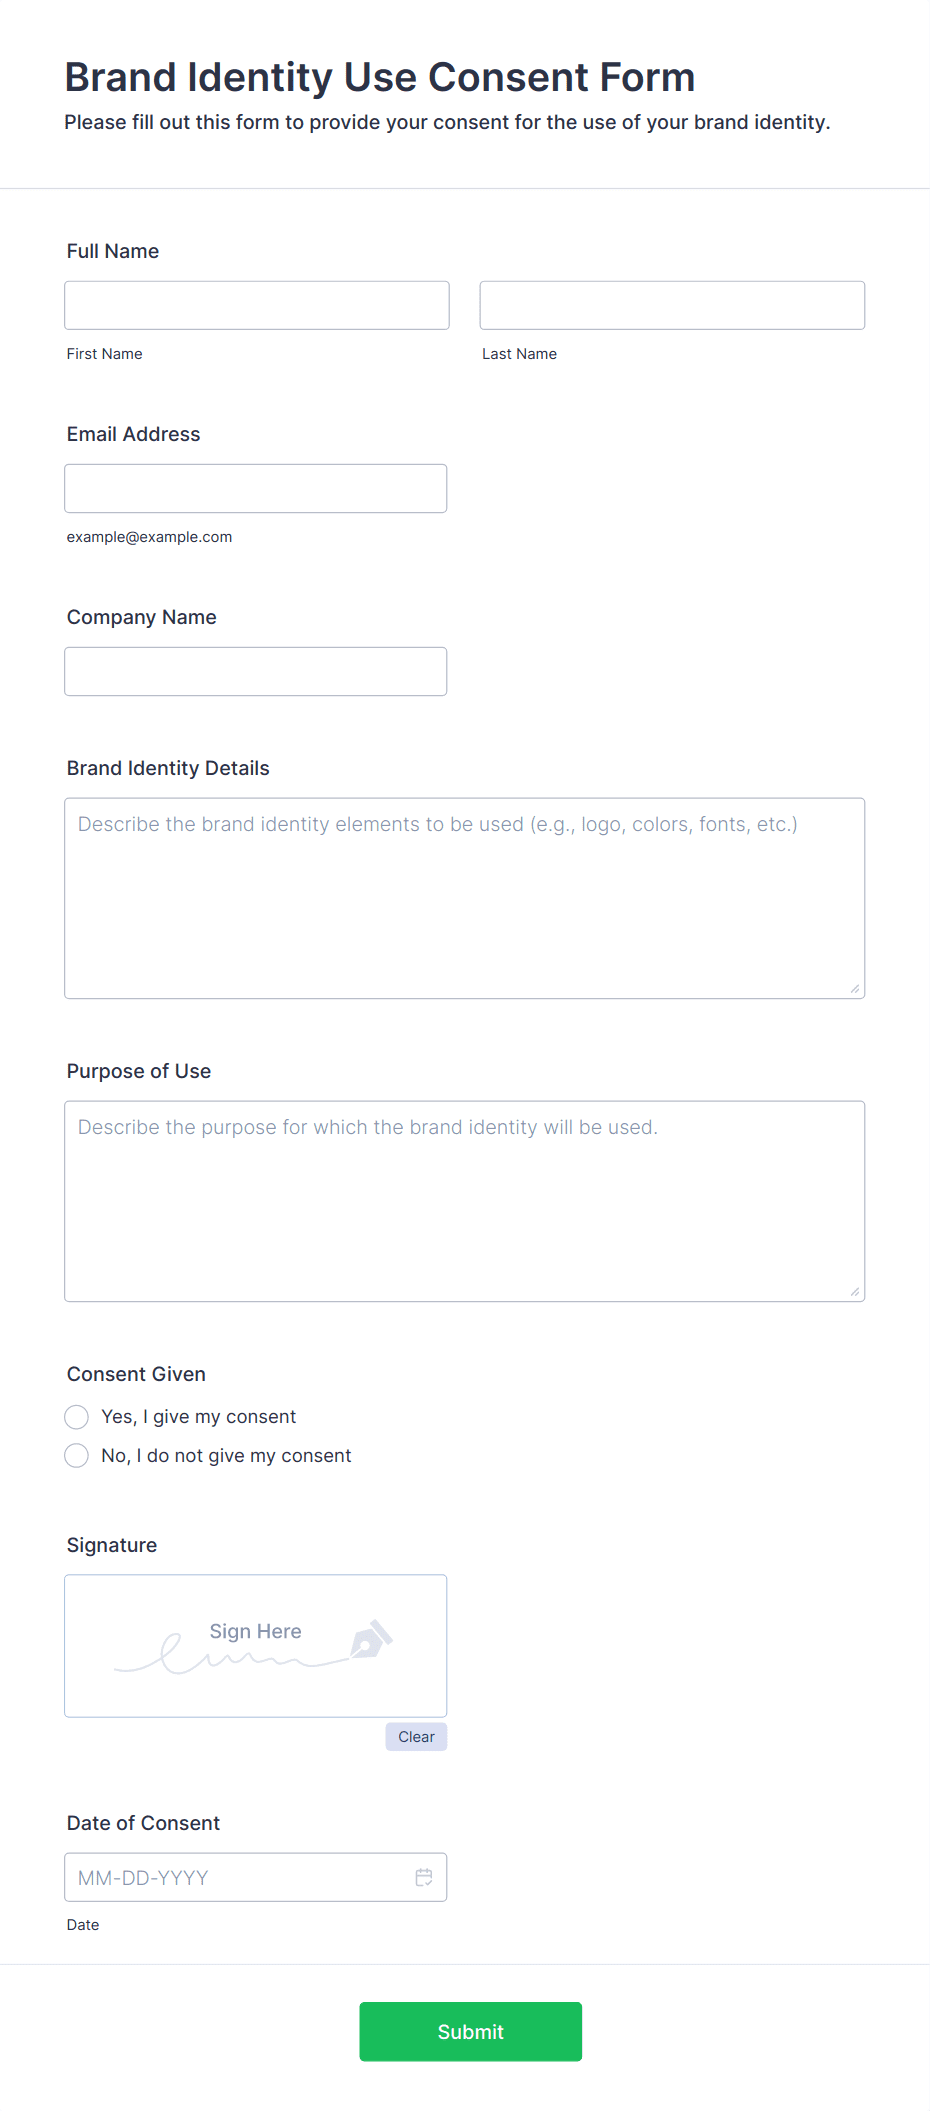Focus the First Name input field
The image size is (930, 2111).
pyautogui.click(x=257, y=305)
